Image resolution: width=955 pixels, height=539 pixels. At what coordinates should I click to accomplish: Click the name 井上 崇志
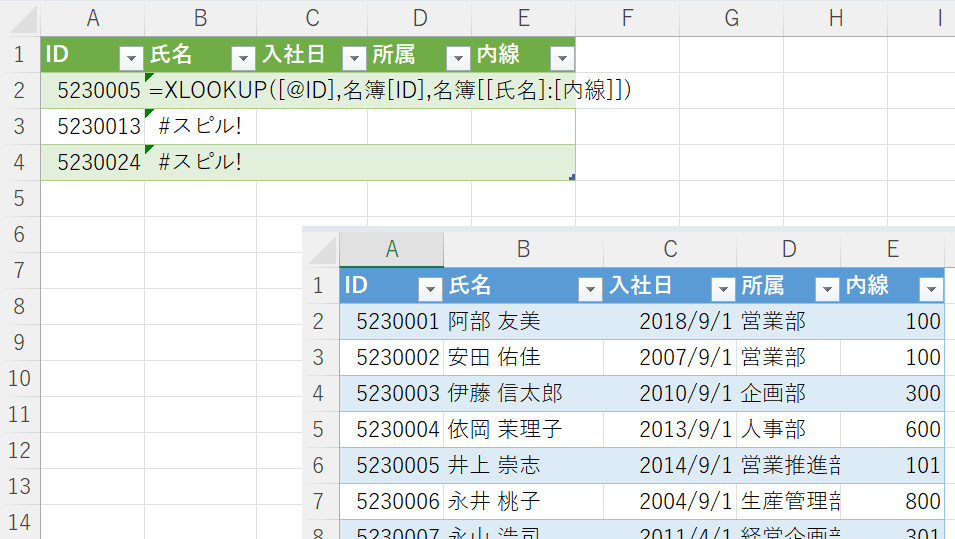(494, 465)
